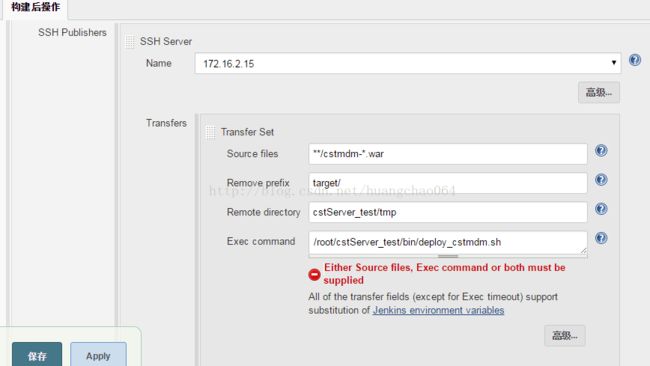The width and height of the screenshot is (650, 366).
Task: Expand the SSH Server 高级 options
Action: (599, 92)
